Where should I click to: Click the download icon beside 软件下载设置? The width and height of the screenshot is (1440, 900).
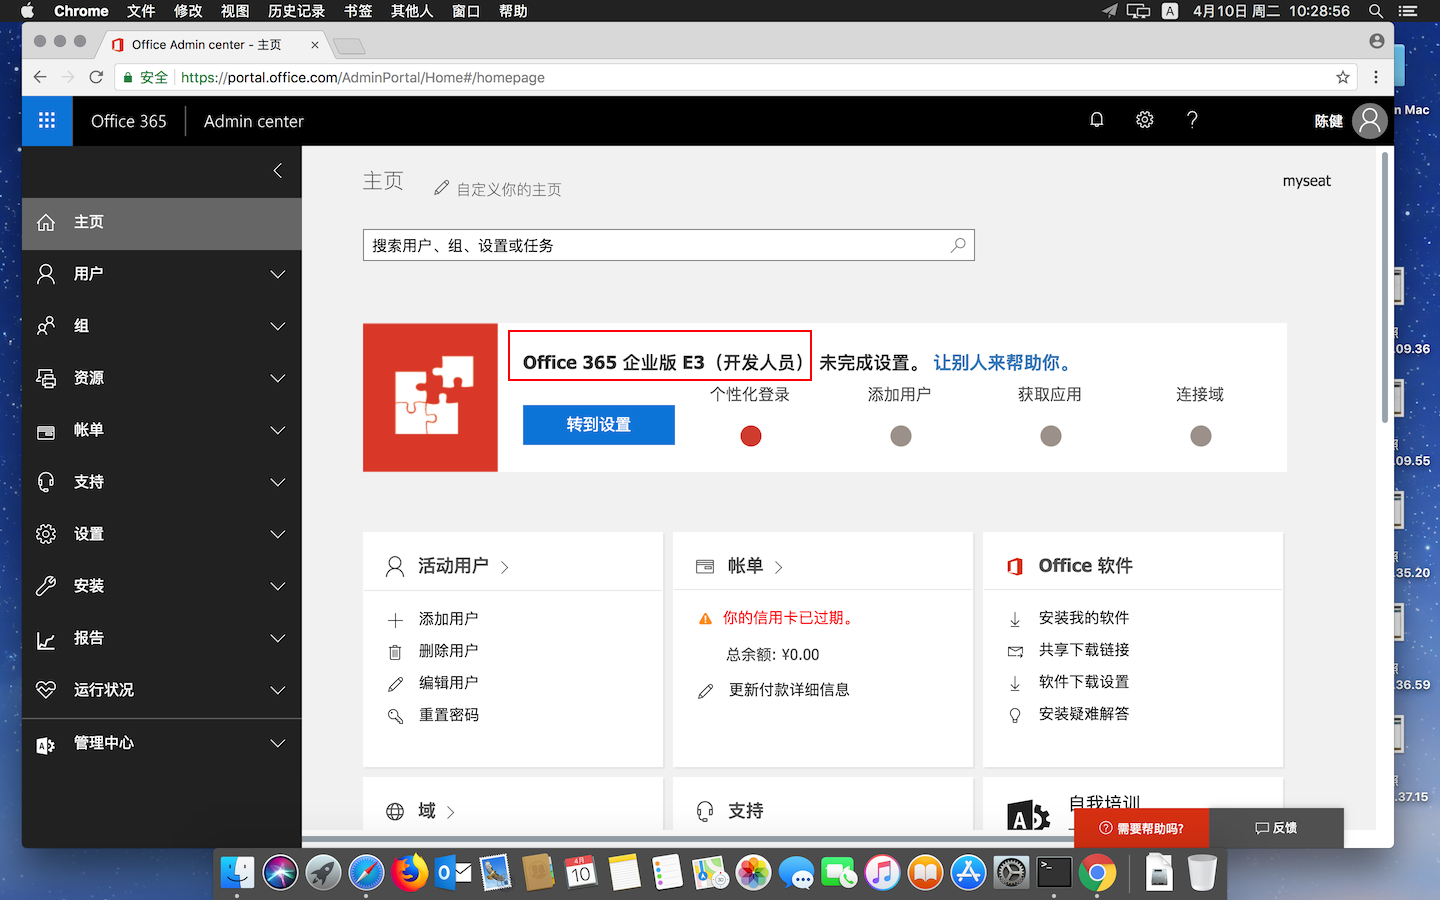click(1015, 683)
